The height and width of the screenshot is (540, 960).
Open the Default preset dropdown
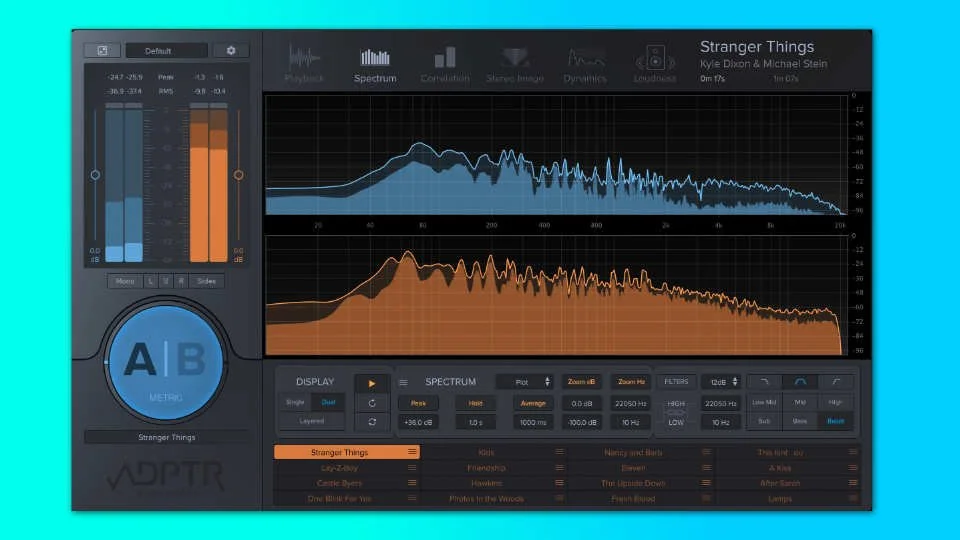pyautogui.click(x=166, y=51)
